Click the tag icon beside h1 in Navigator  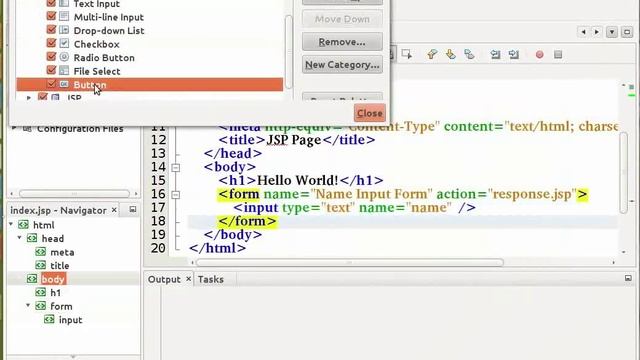(40, 292)
